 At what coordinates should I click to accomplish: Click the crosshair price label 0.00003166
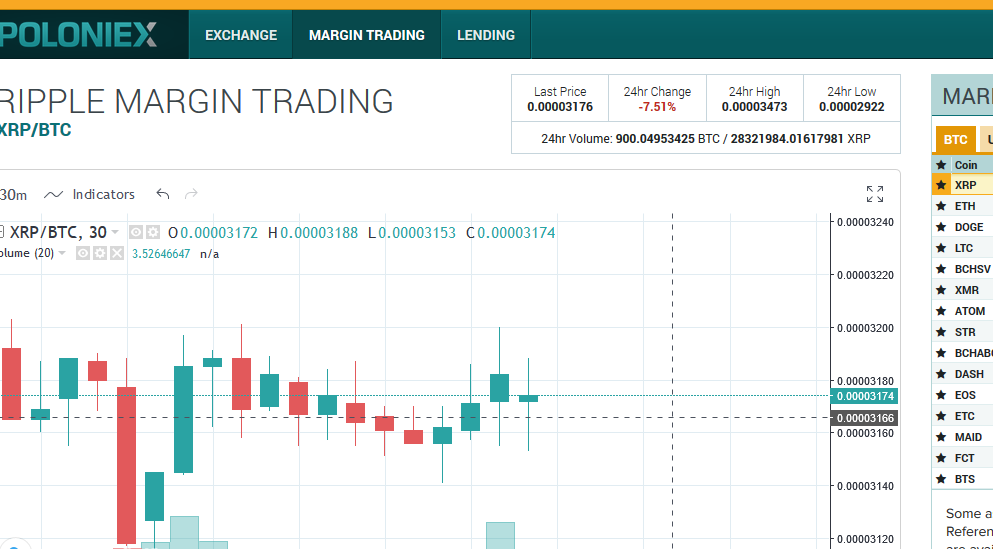[864, 418]
